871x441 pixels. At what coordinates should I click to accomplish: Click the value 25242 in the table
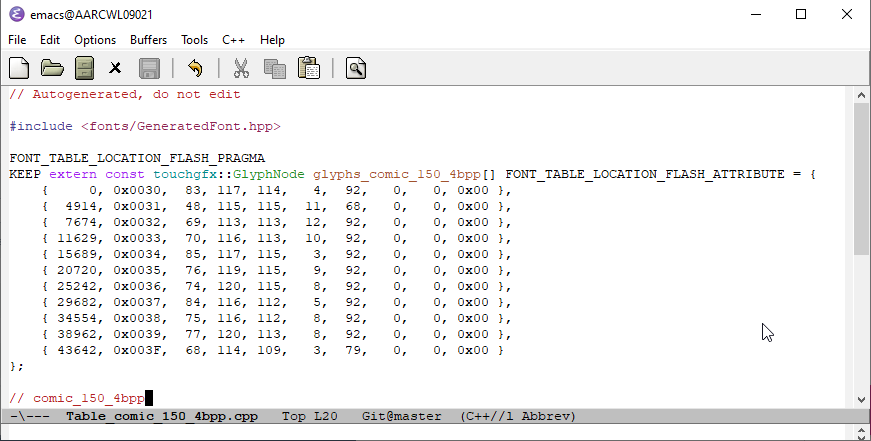click(77, 287)
